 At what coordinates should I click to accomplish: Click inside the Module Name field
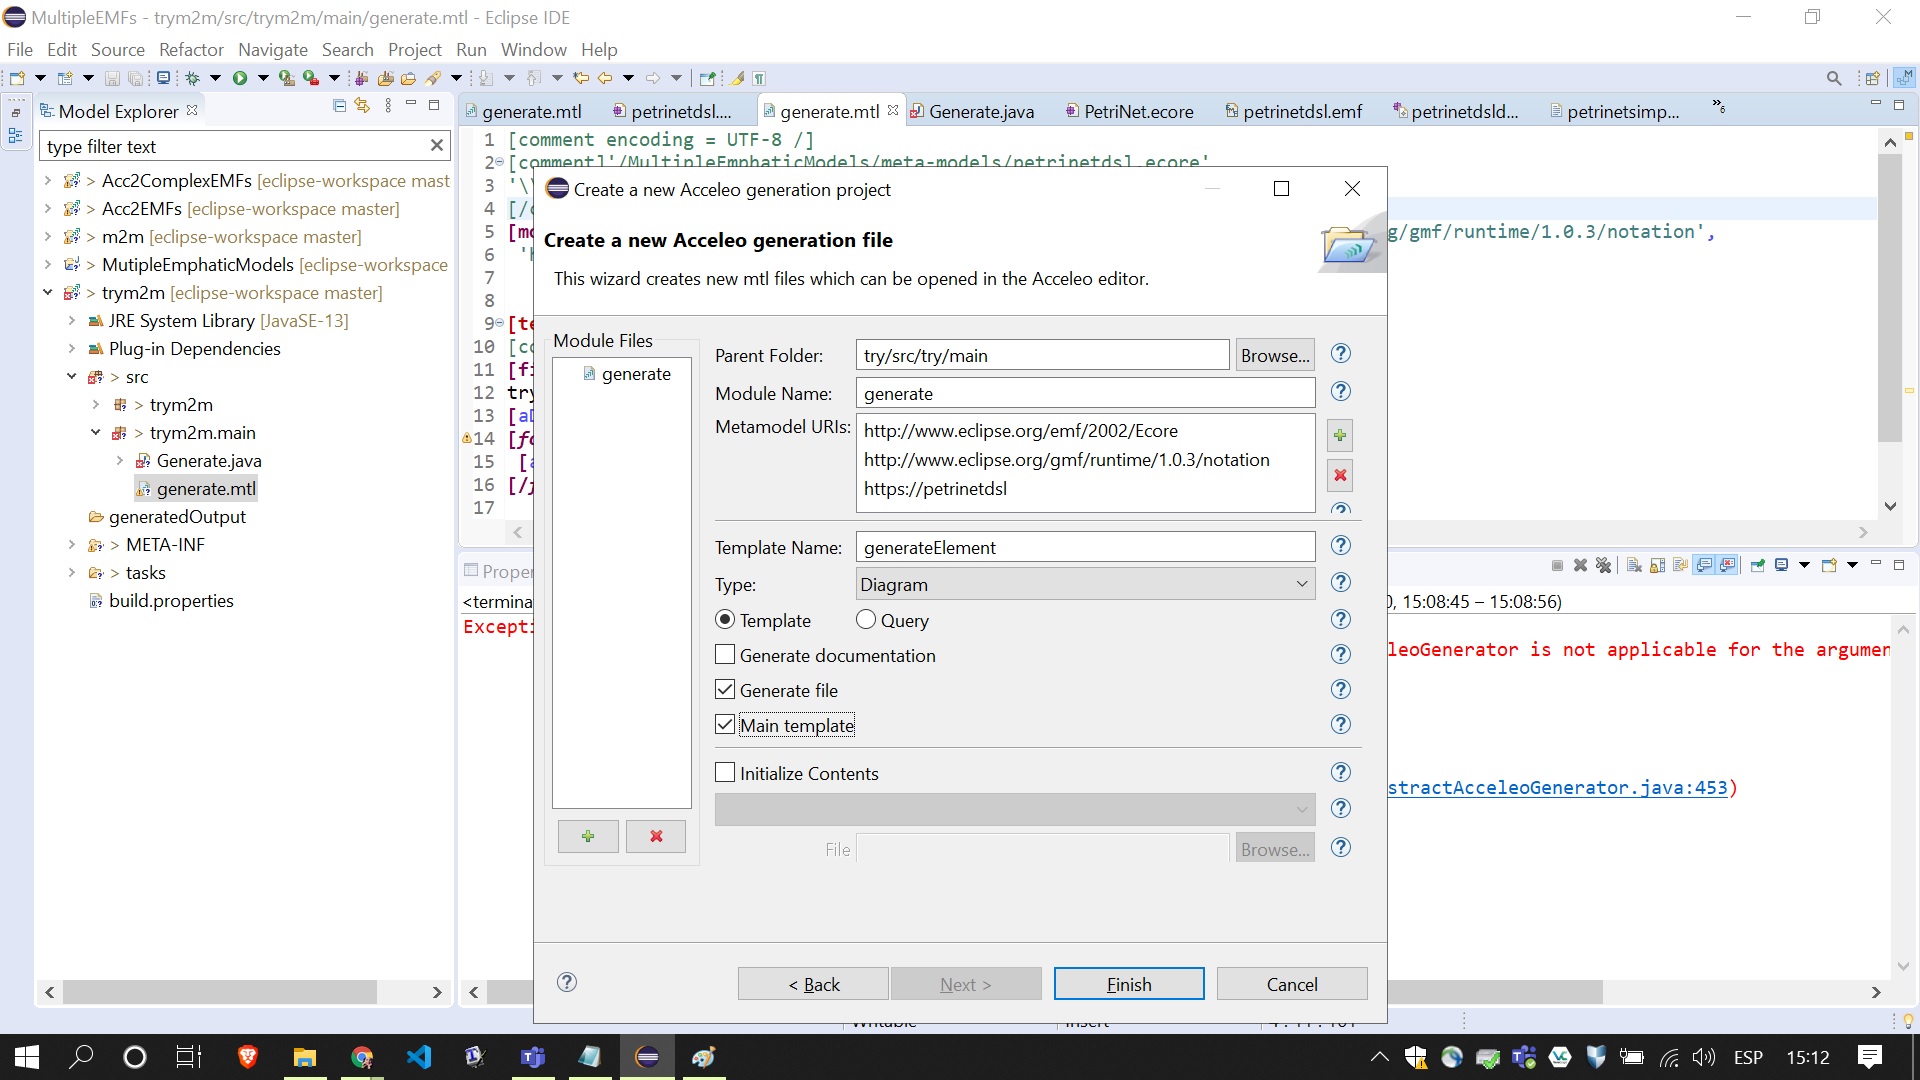pyautogui.click(x=1085, y=393)
